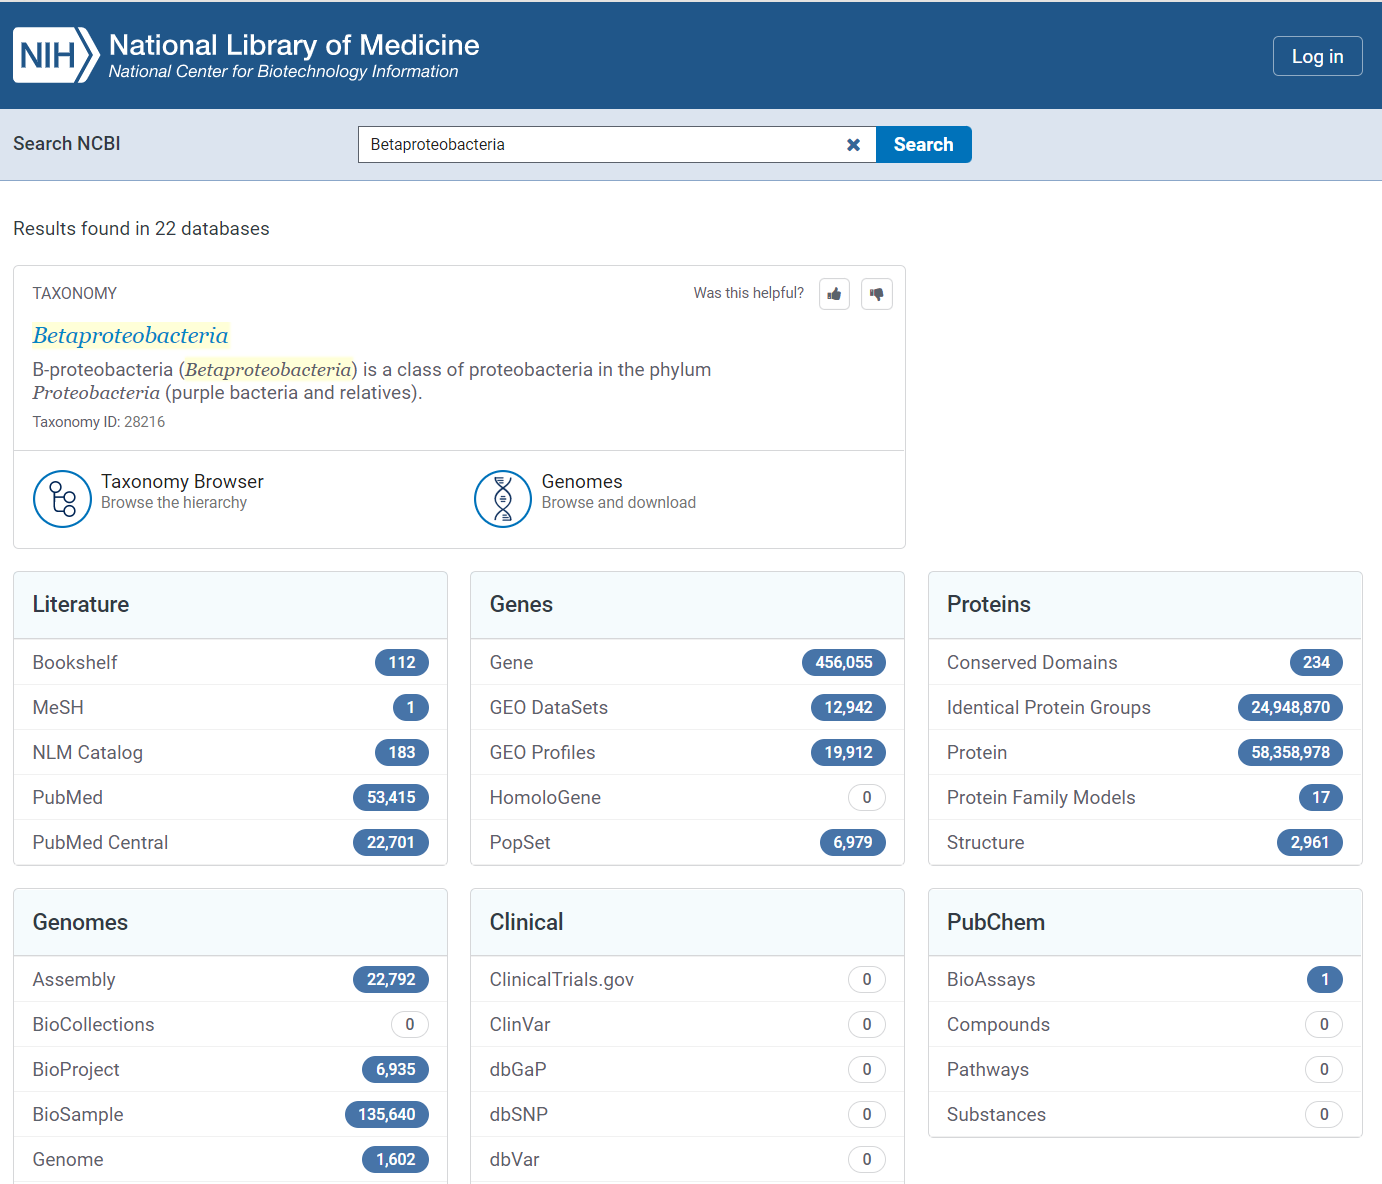Image resolution: width=1382 pixels, height=1184 pixels.
Task: Click the Log in button
Action: click(1317, 56)
